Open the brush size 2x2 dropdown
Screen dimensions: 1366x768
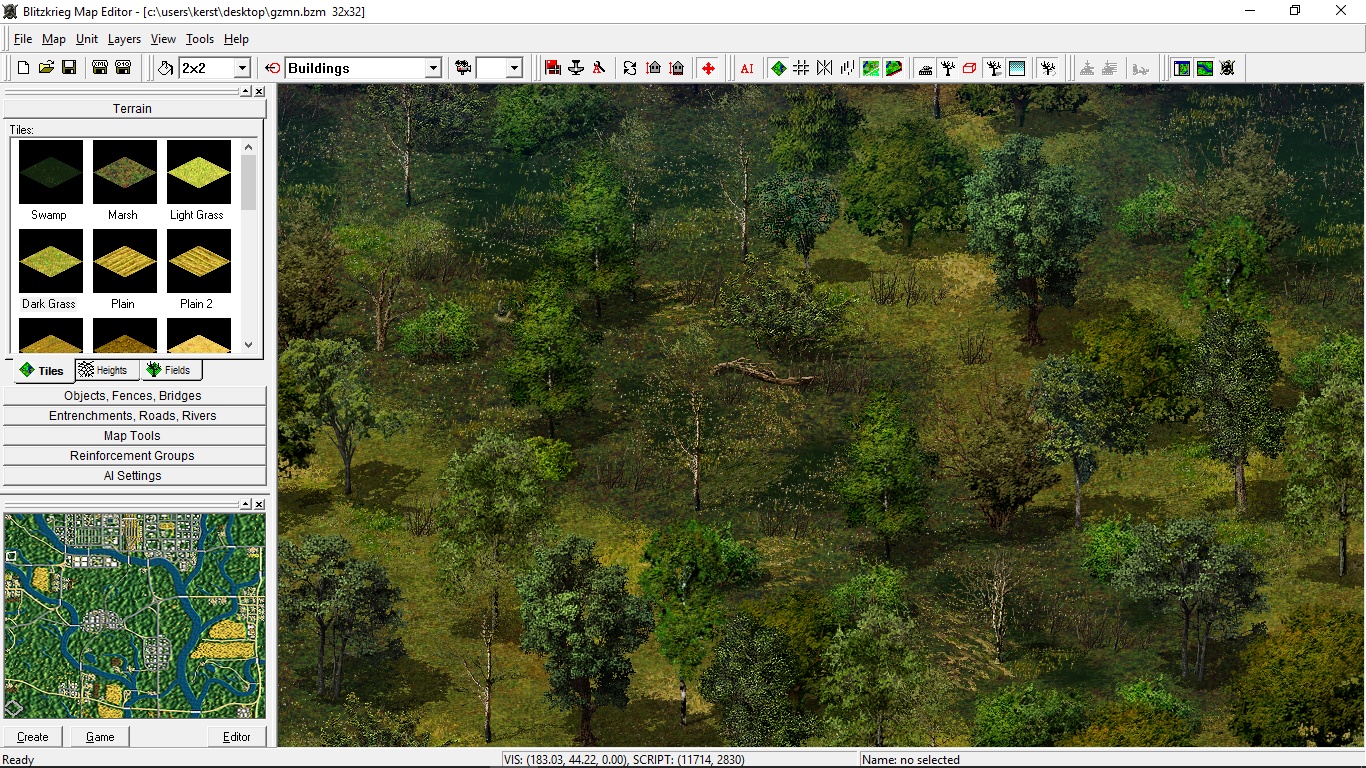(241, 68)
